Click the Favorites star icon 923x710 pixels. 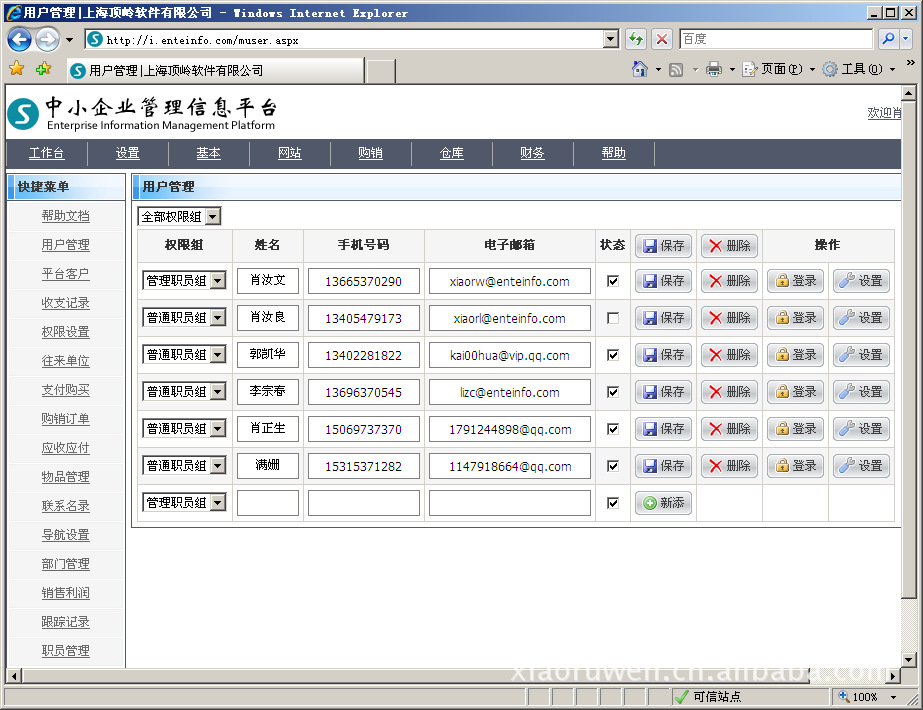pyautogui.click(x=16, y=69)
